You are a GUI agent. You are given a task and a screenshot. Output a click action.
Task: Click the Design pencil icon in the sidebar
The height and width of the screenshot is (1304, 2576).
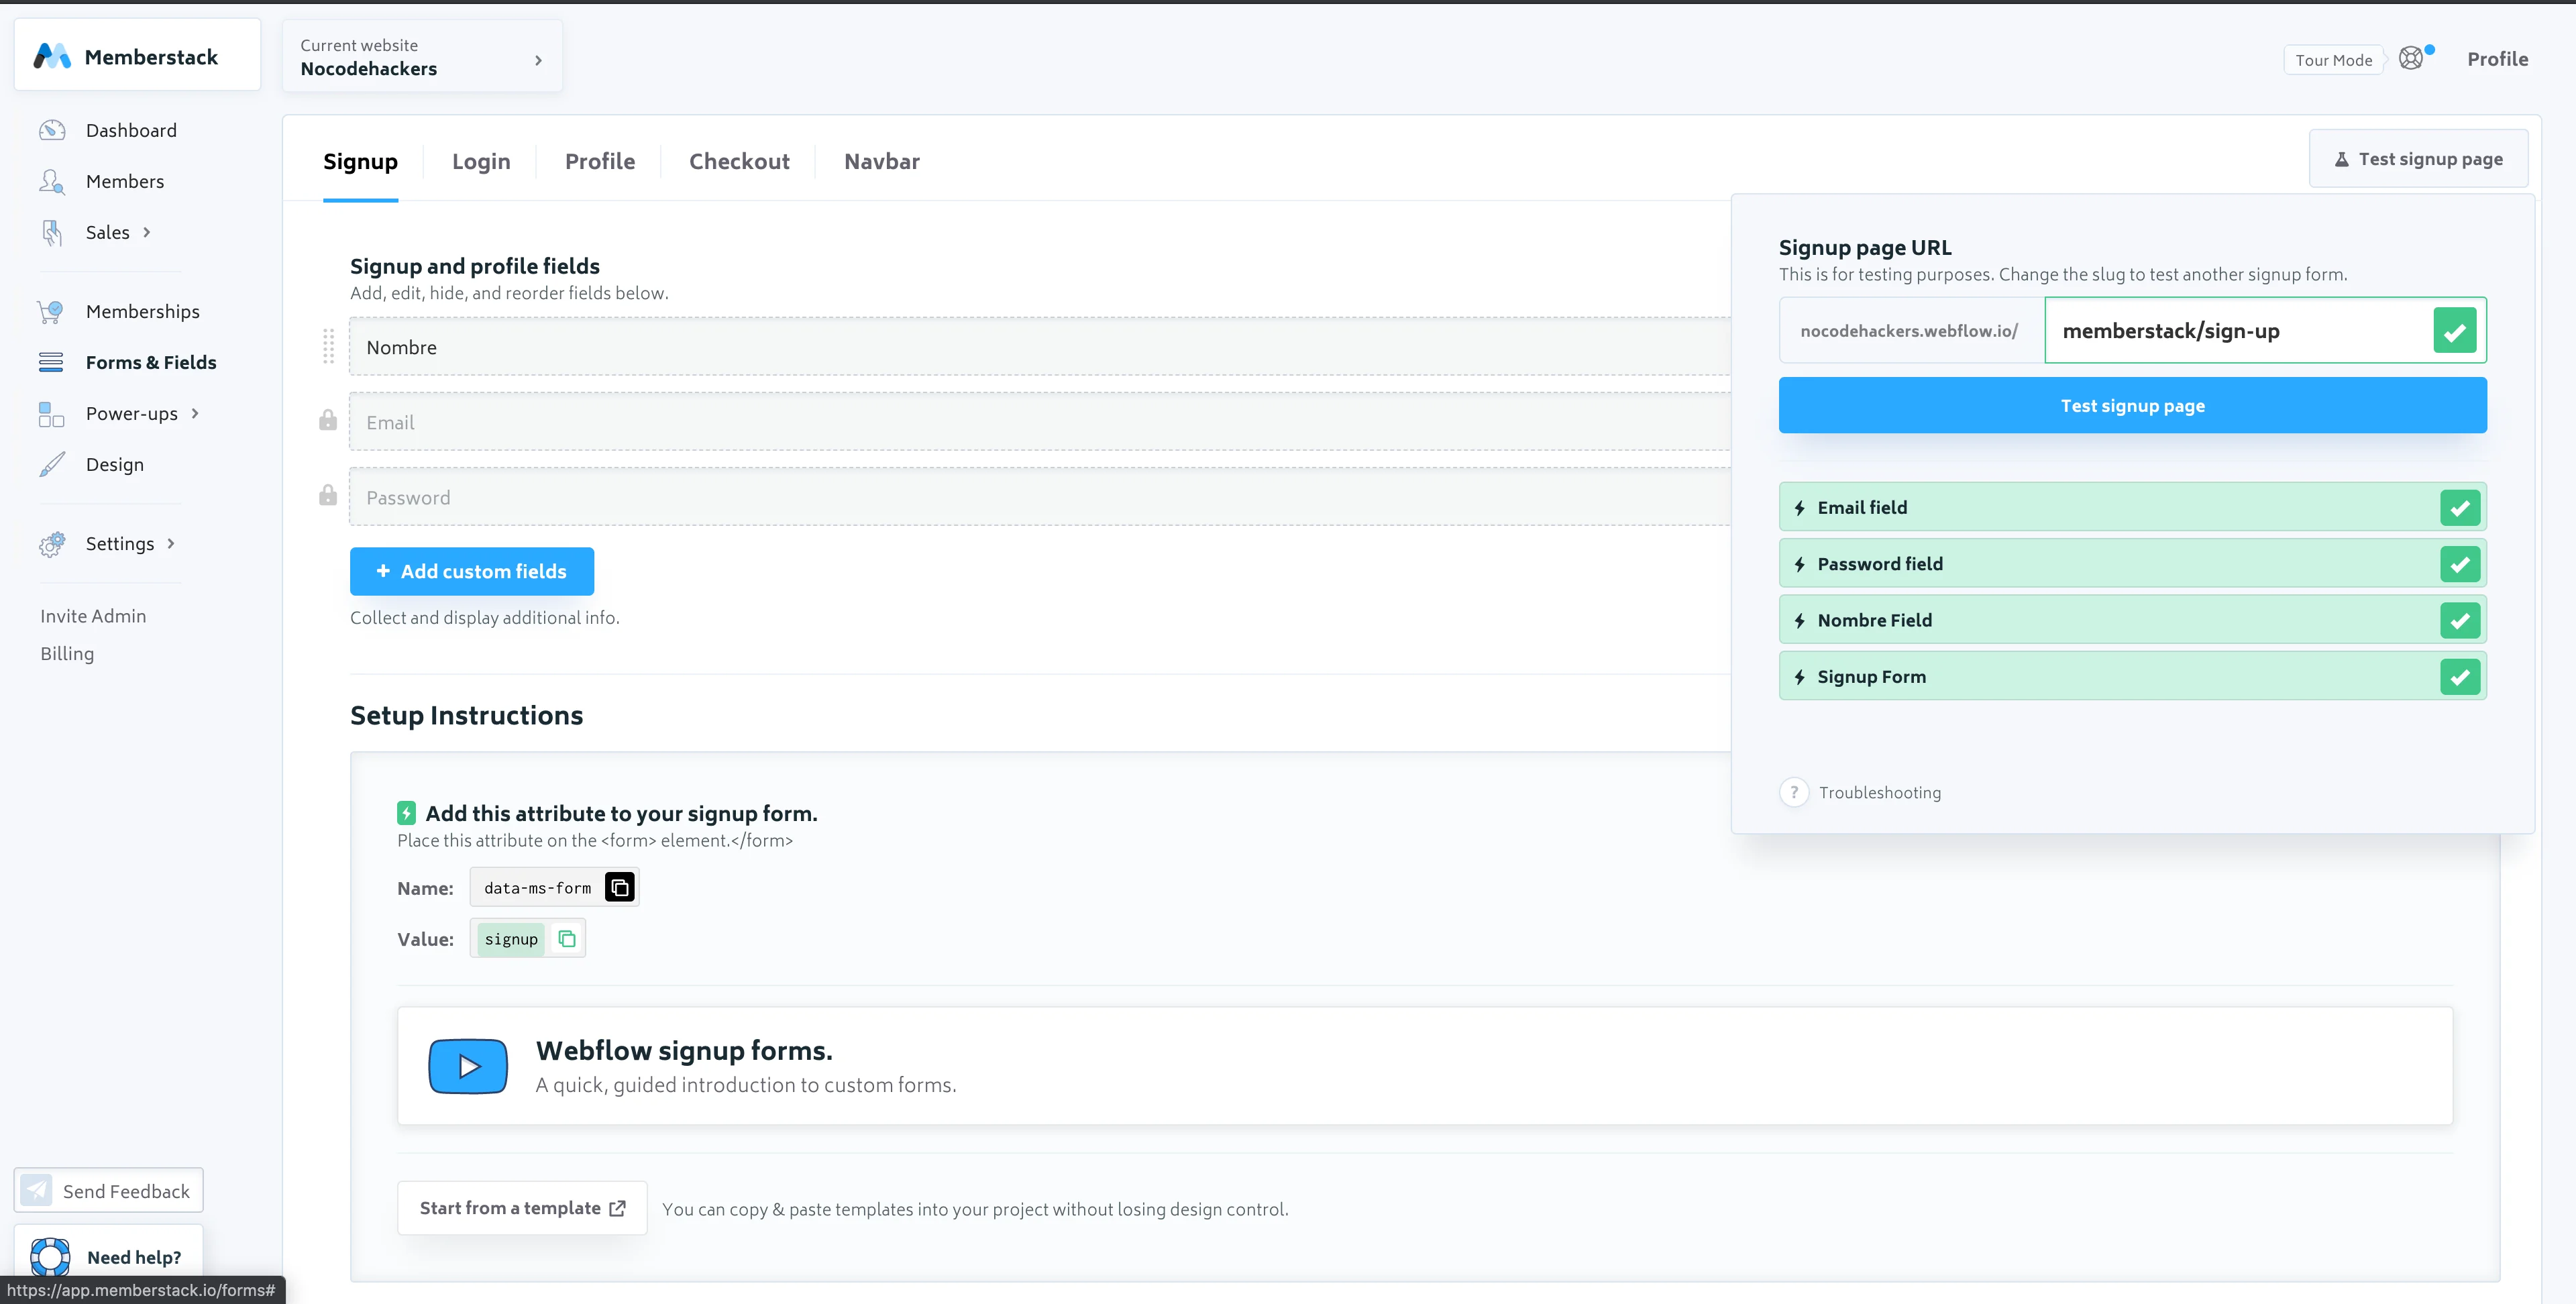pyautogui.click(x=52, y=464)
